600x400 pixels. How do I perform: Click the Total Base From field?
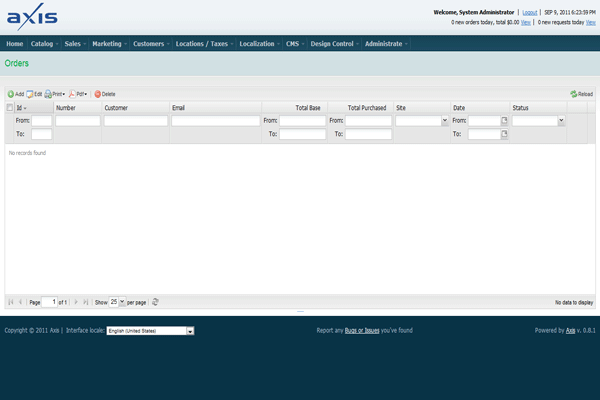(x=302, y=121)
